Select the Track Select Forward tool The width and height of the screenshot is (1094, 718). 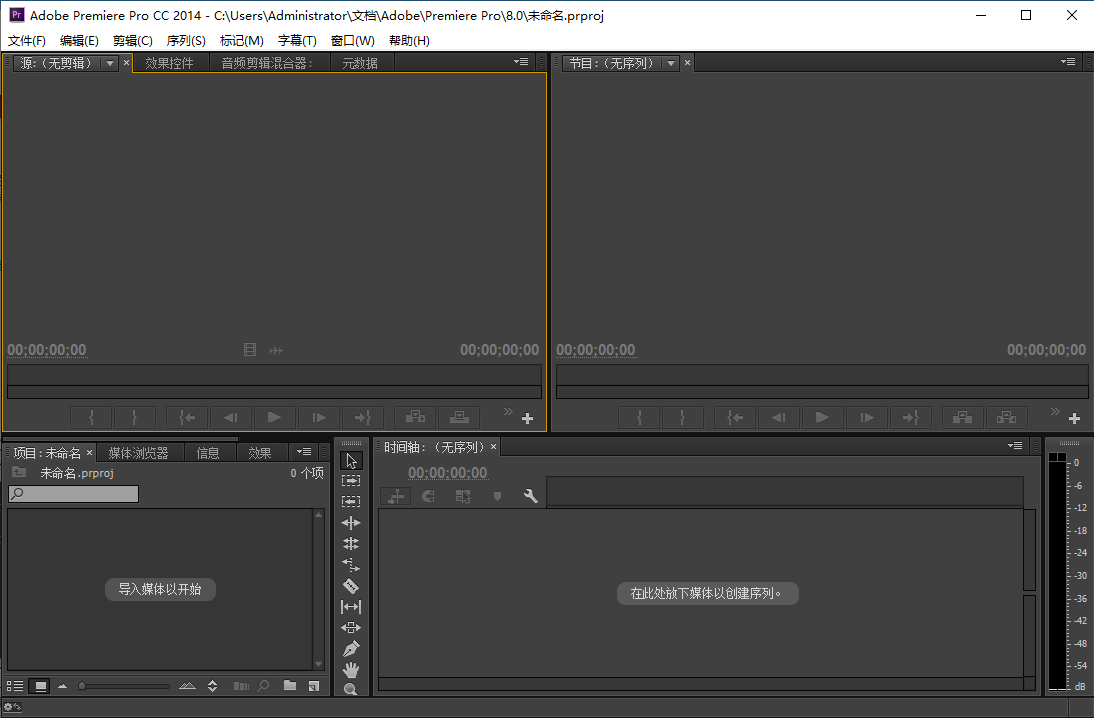(x=350, y=480)
